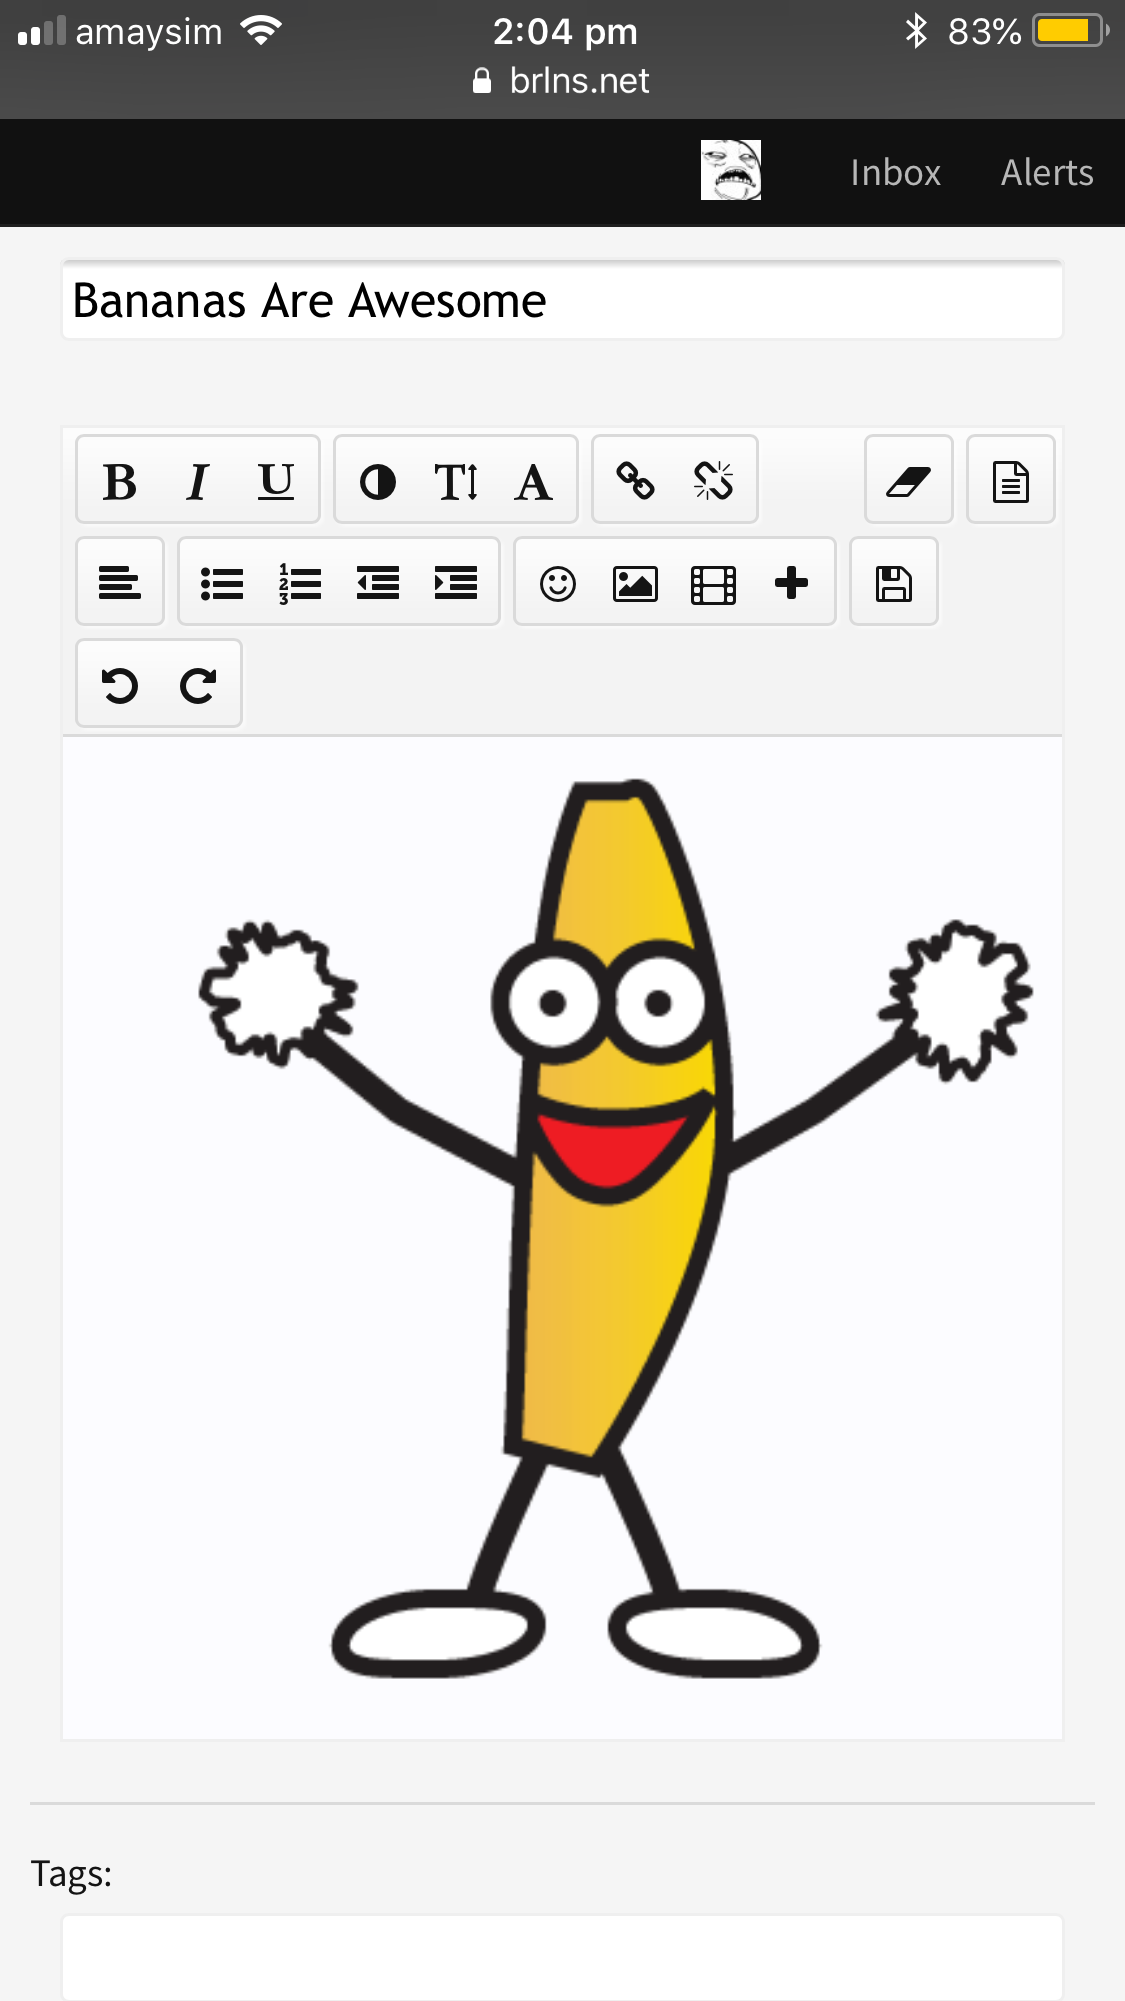Toggle italic formatting
Screen dimensions: 1125x2001
[x=198, y=482]
